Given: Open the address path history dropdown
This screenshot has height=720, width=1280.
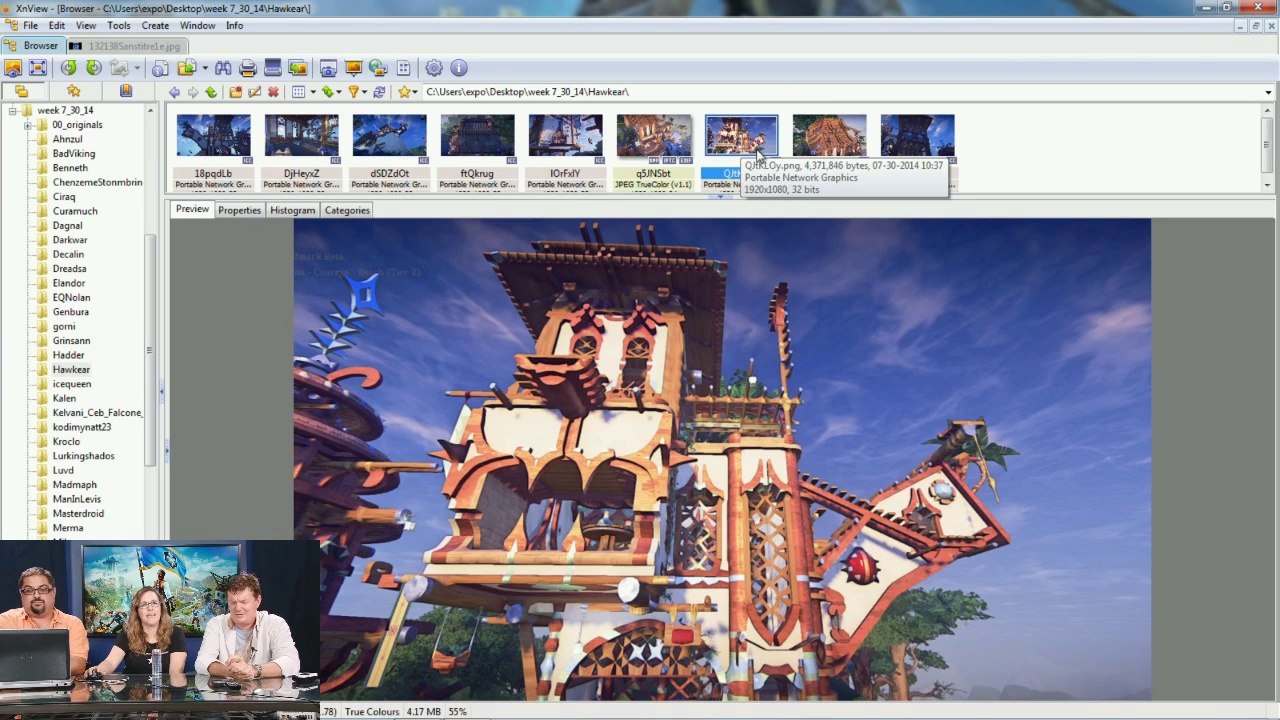Looking at the screenshot, I should (1268, 92).
